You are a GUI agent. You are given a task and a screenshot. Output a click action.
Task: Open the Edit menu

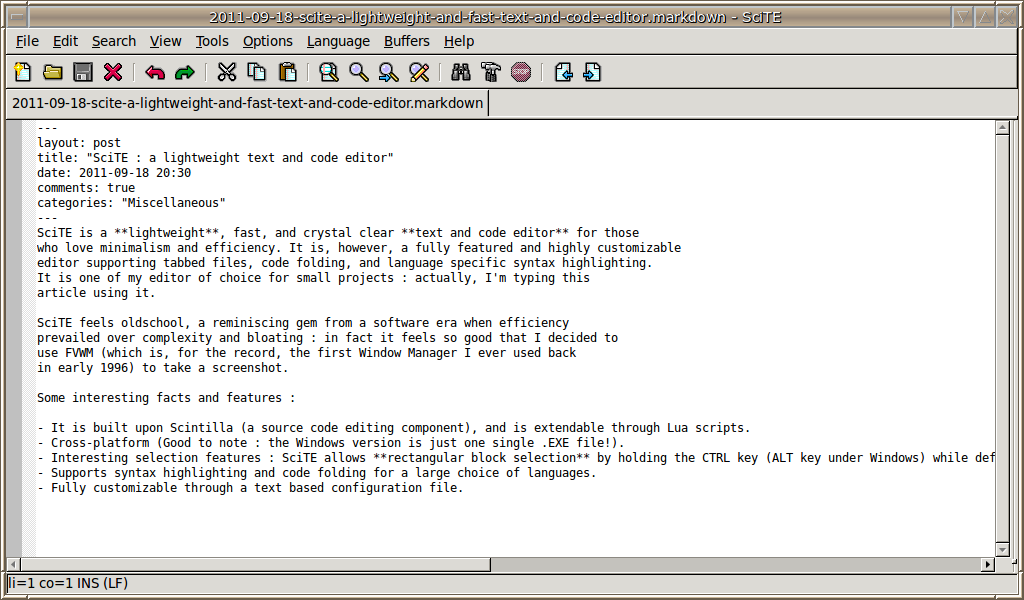[65, 41]
